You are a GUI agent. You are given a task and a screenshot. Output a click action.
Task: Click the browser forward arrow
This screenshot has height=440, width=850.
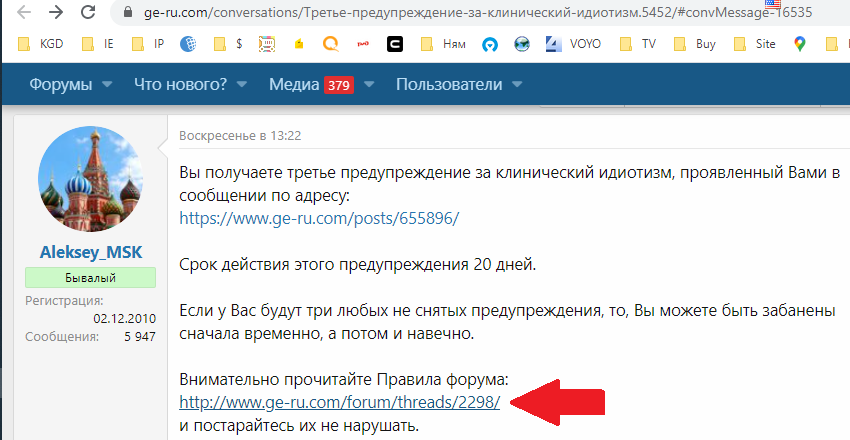point(55,13)
